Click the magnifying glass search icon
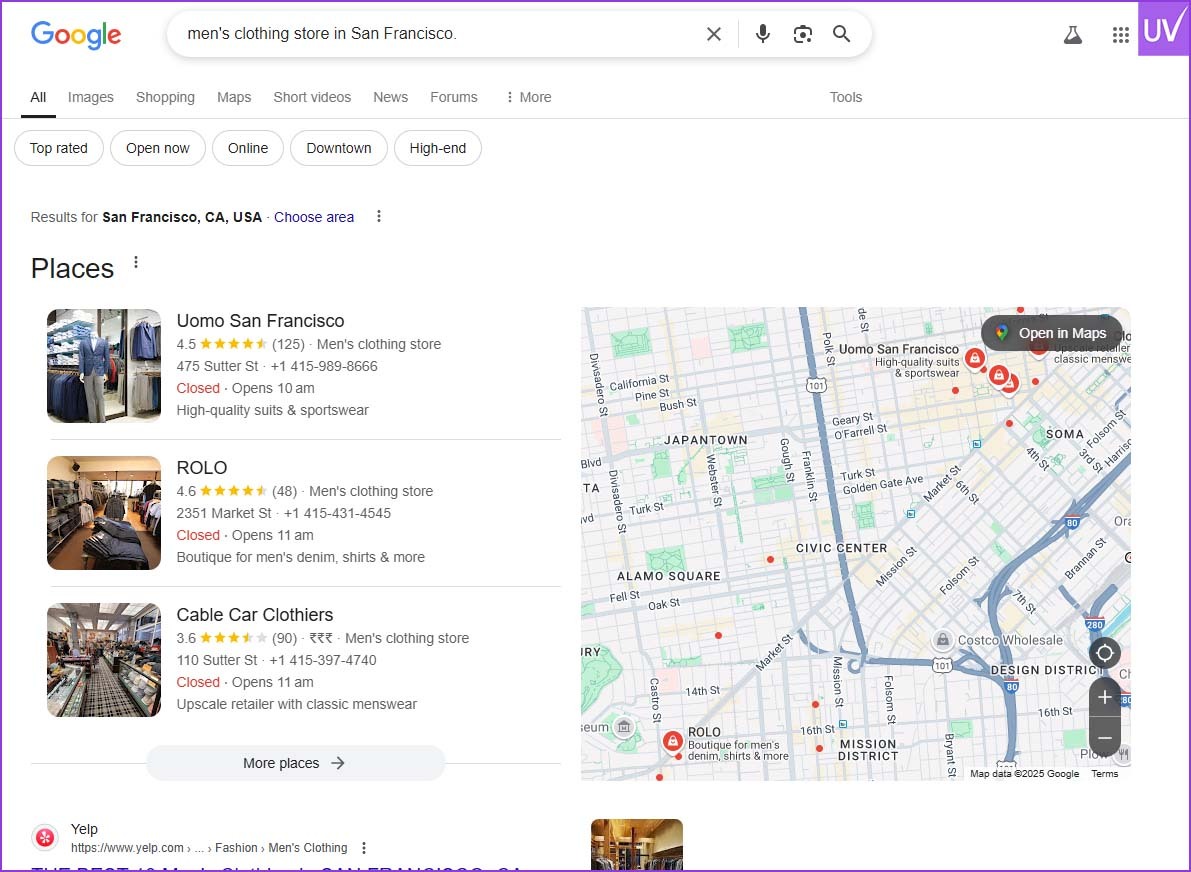Image resolution: width=1191 pixels, height=872 pixels. click(842, 34)
